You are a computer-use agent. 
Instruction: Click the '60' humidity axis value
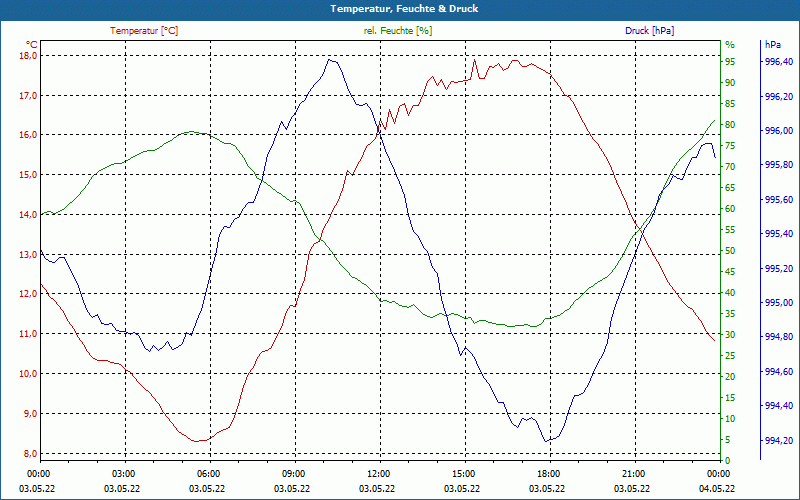pos(730,209)
